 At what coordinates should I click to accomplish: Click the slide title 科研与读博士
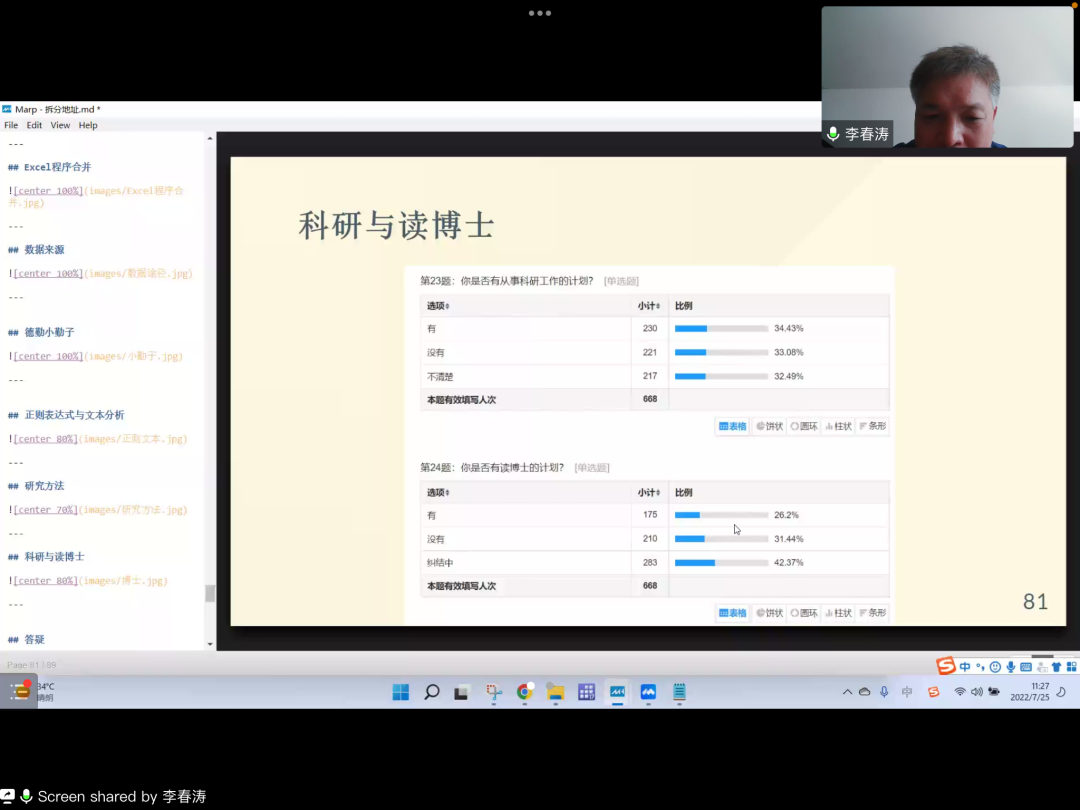(x=396, y=226)
